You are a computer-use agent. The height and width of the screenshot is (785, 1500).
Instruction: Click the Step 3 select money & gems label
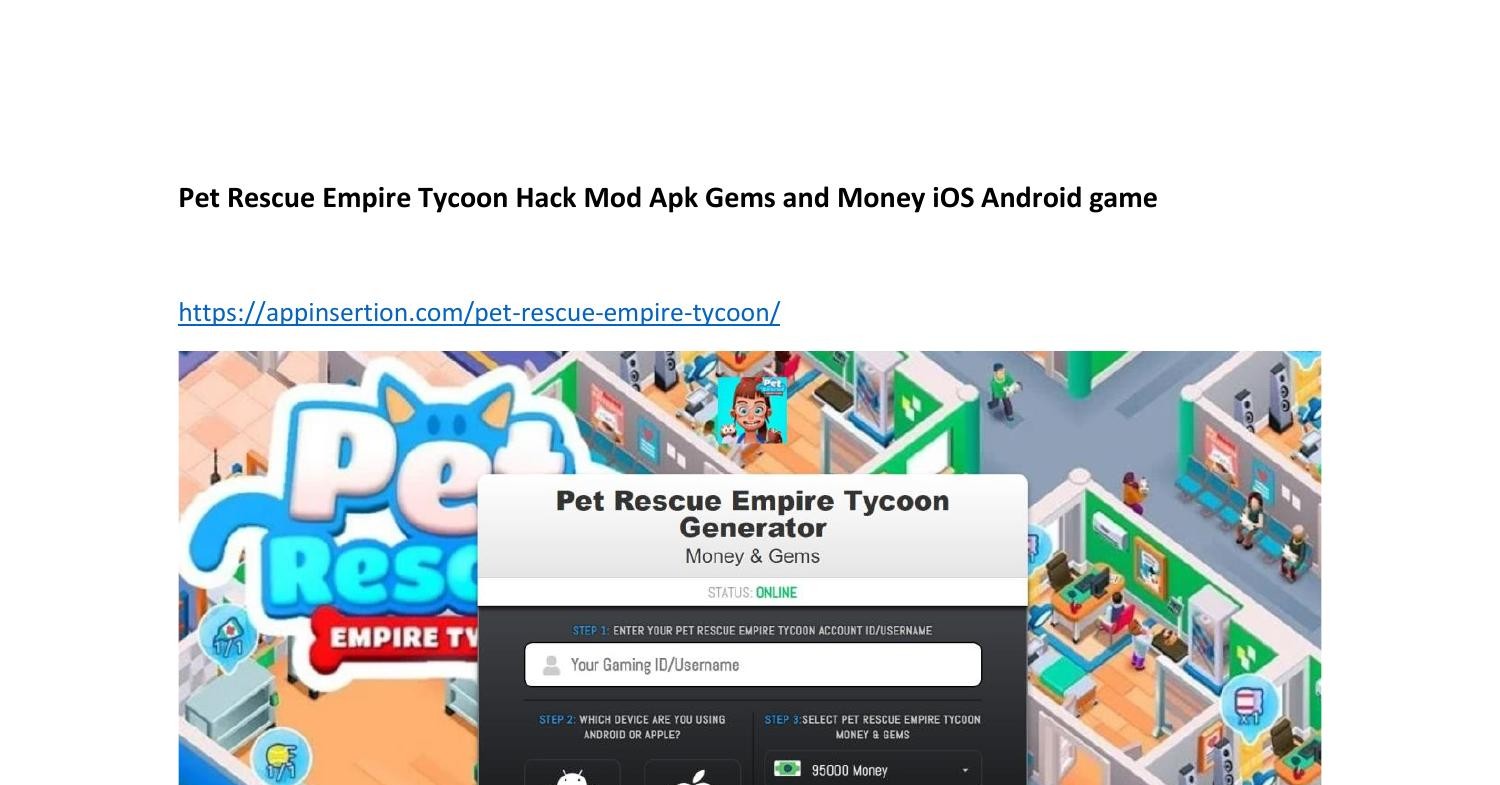[872, 727]
